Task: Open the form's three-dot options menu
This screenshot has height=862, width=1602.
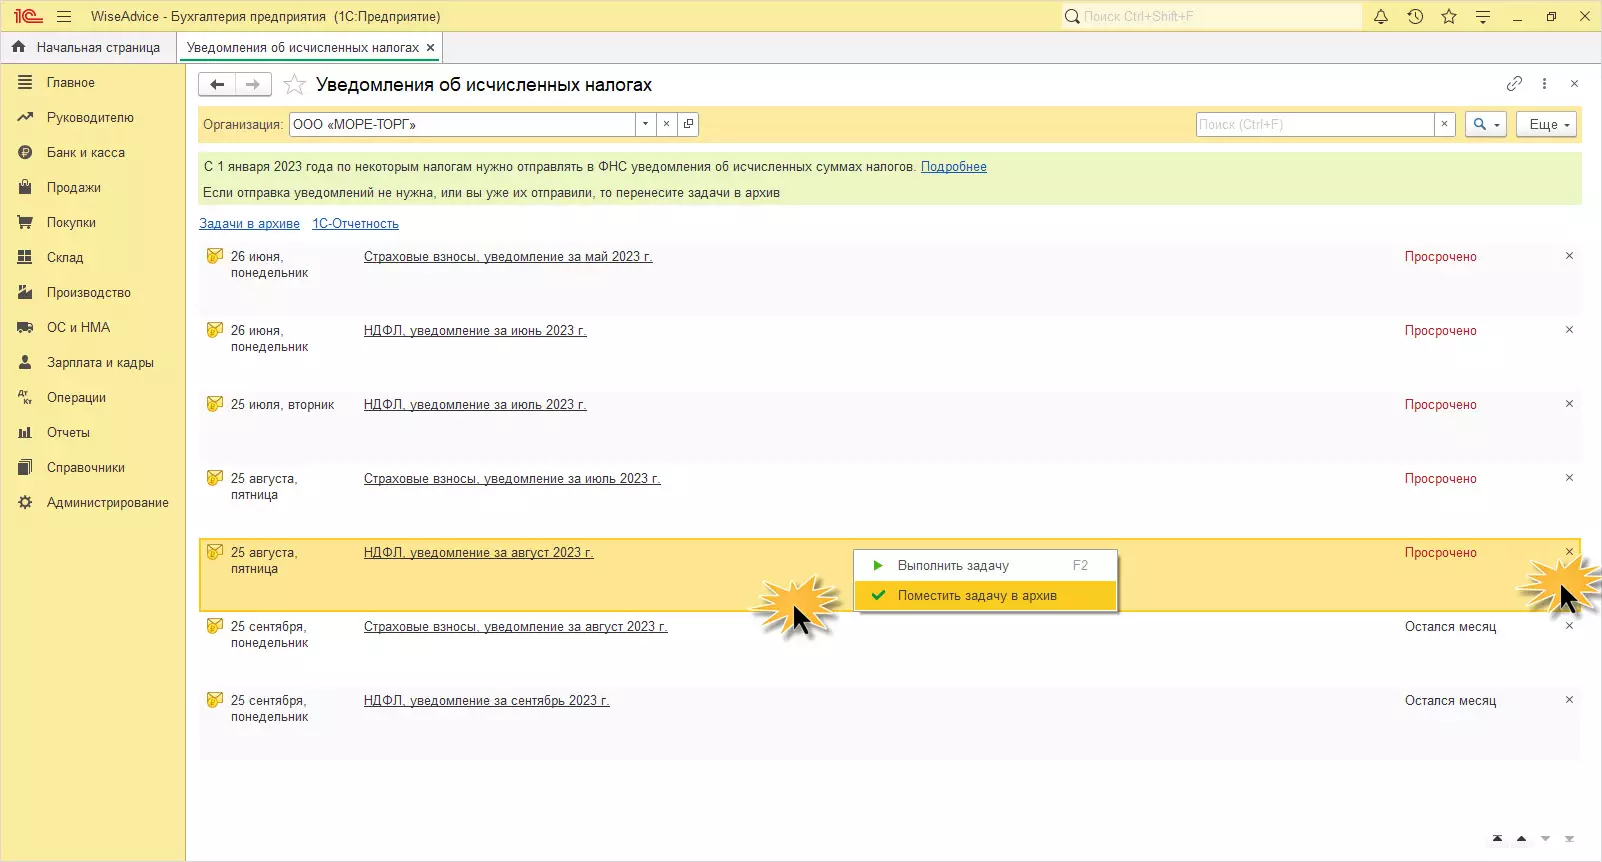Action: pyautogui.click(x=1544, y=84)
